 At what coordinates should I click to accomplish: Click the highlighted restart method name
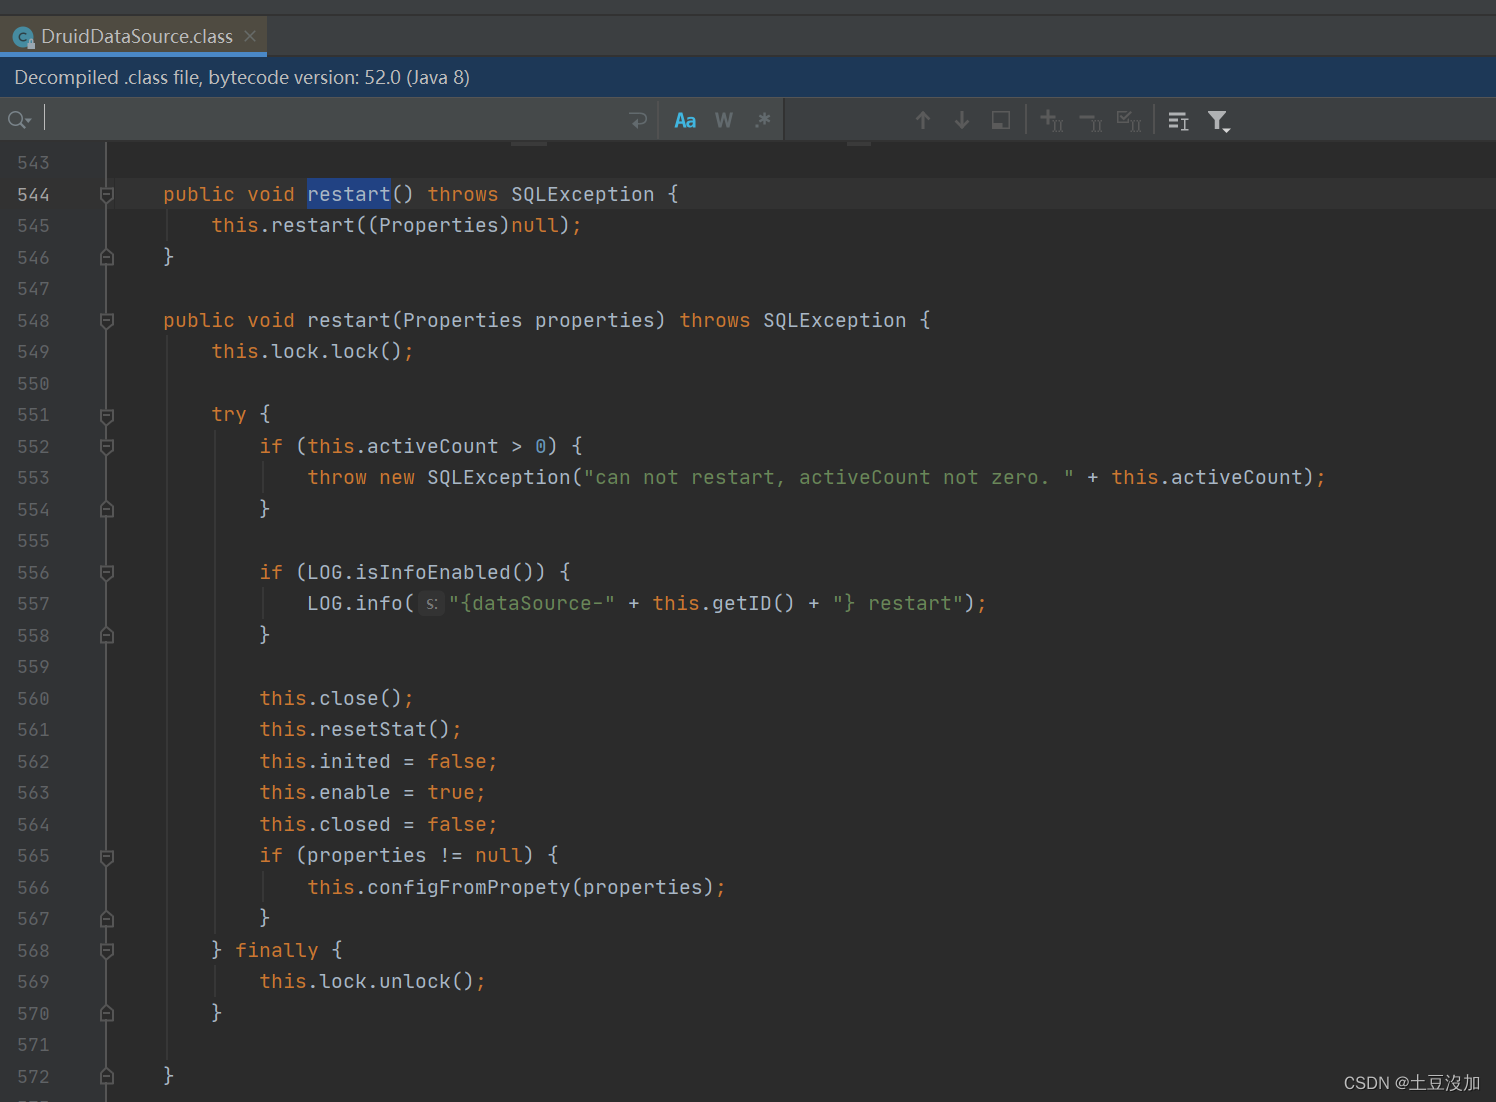(x=348, y=194)
